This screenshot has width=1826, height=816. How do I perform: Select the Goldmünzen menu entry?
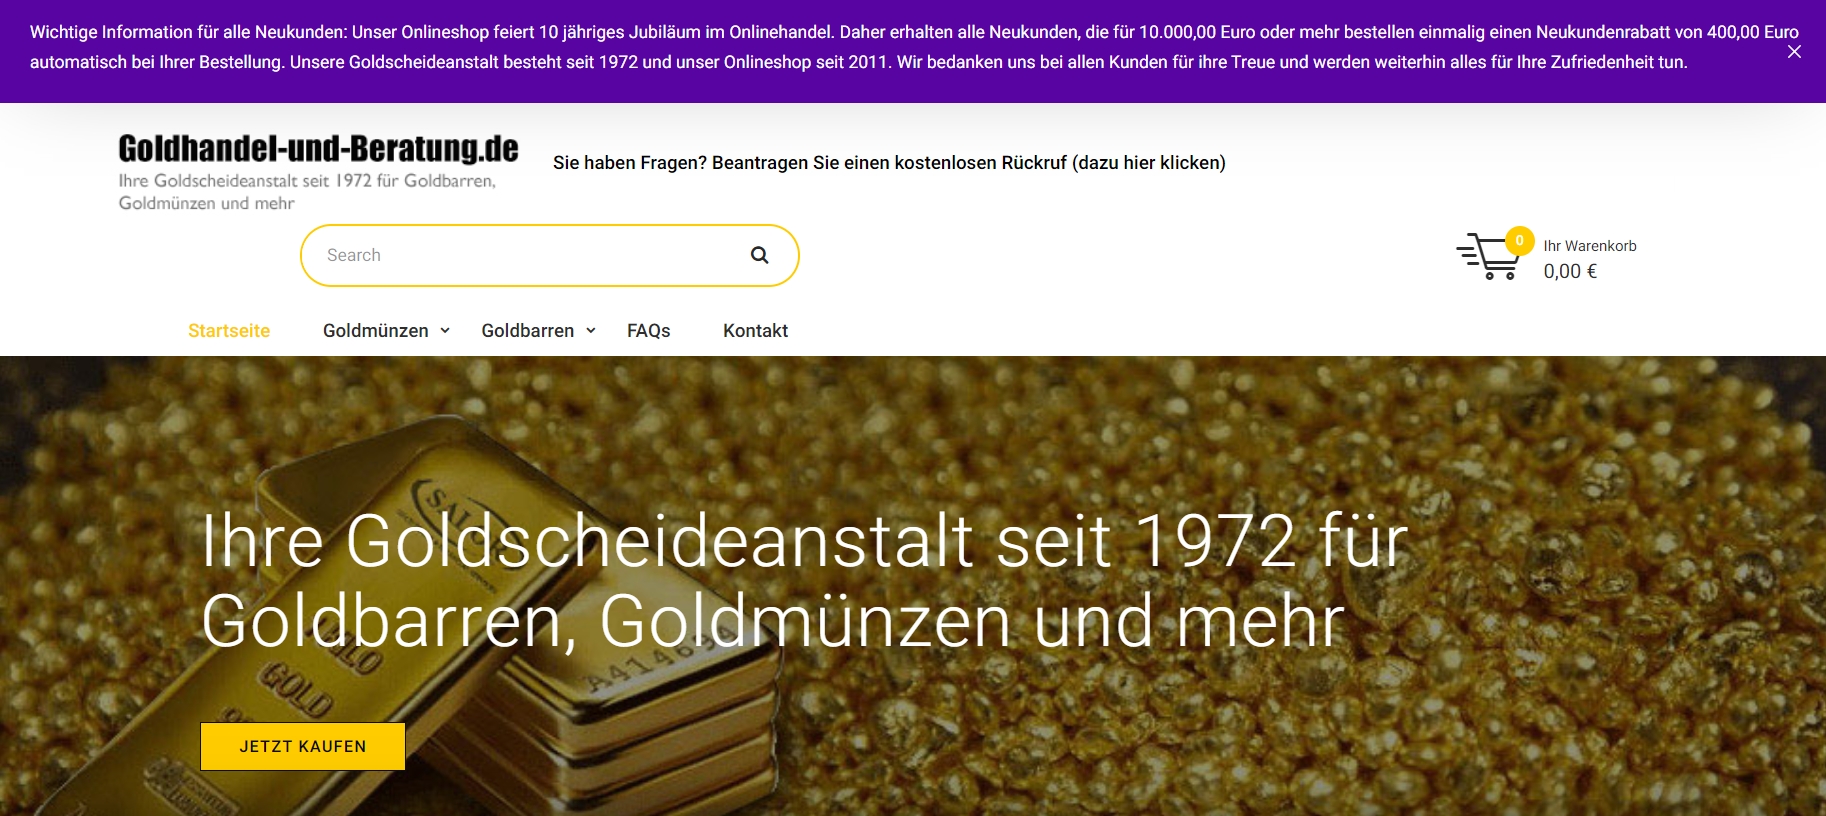coord(376,331)
